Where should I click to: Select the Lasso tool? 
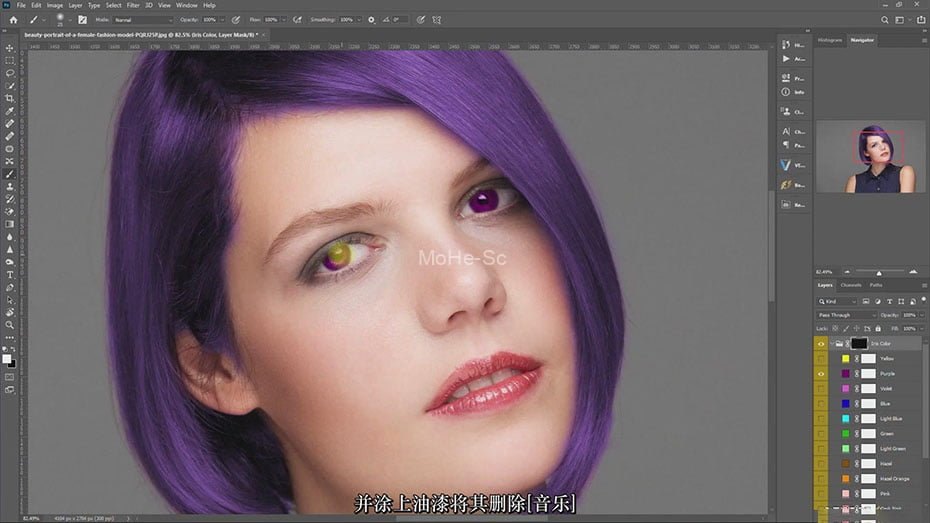10,73
